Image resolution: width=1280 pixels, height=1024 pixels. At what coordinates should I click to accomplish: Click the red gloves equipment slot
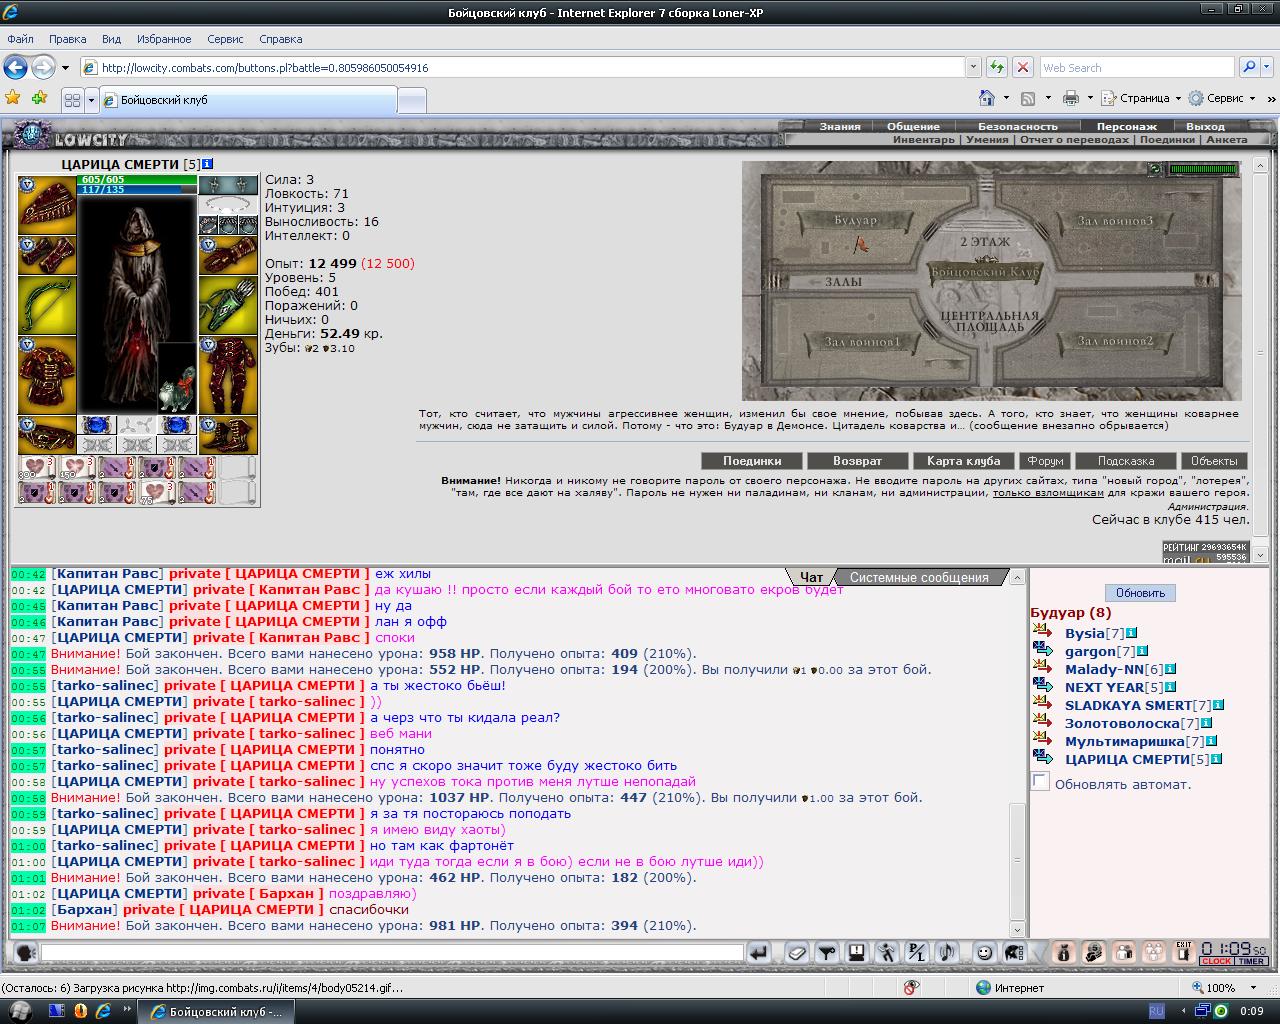click(228, 255)
